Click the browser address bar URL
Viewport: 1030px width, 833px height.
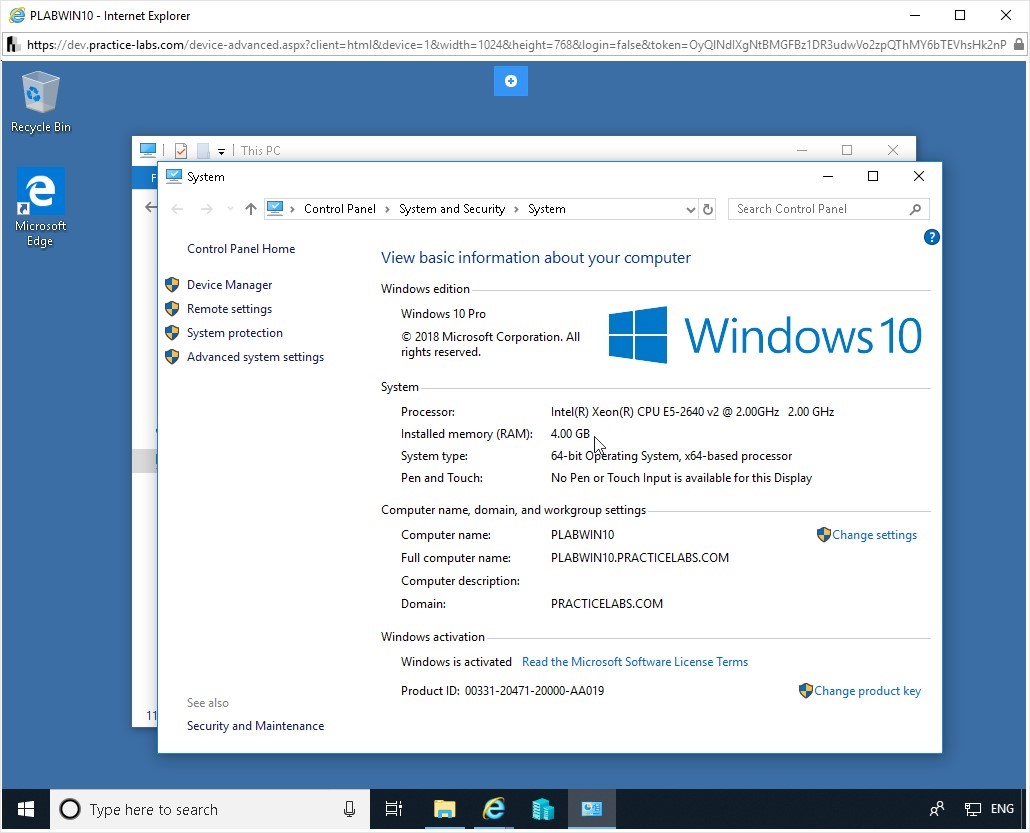pos(516,45)
